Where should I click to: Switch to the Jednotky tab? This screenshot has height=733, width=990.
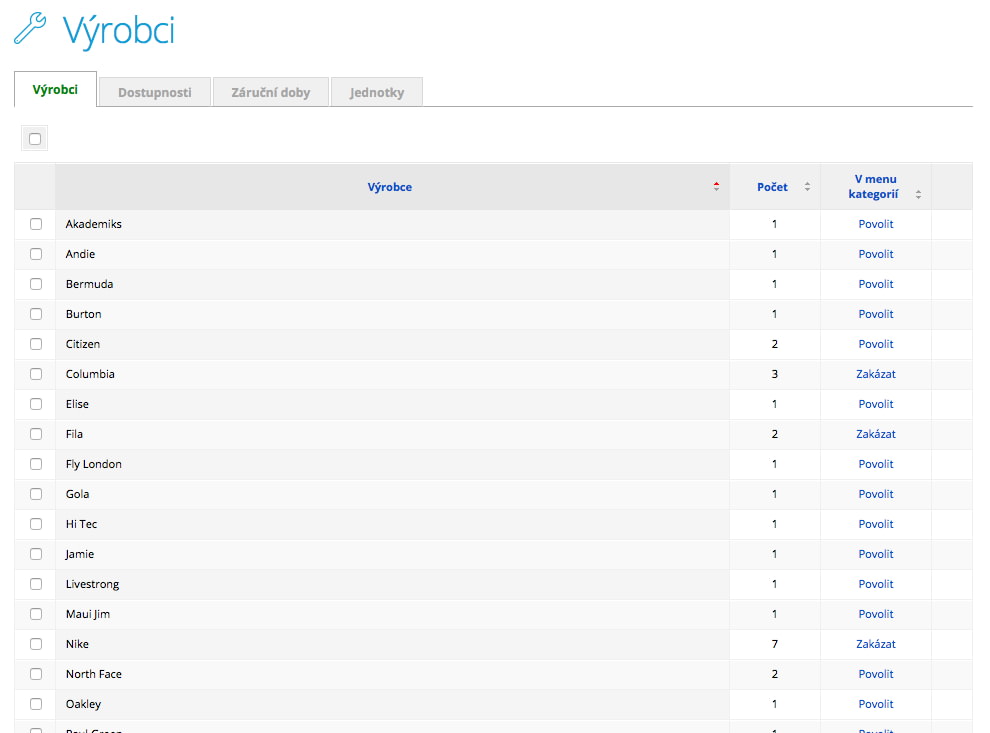click(x=377, y=92)
